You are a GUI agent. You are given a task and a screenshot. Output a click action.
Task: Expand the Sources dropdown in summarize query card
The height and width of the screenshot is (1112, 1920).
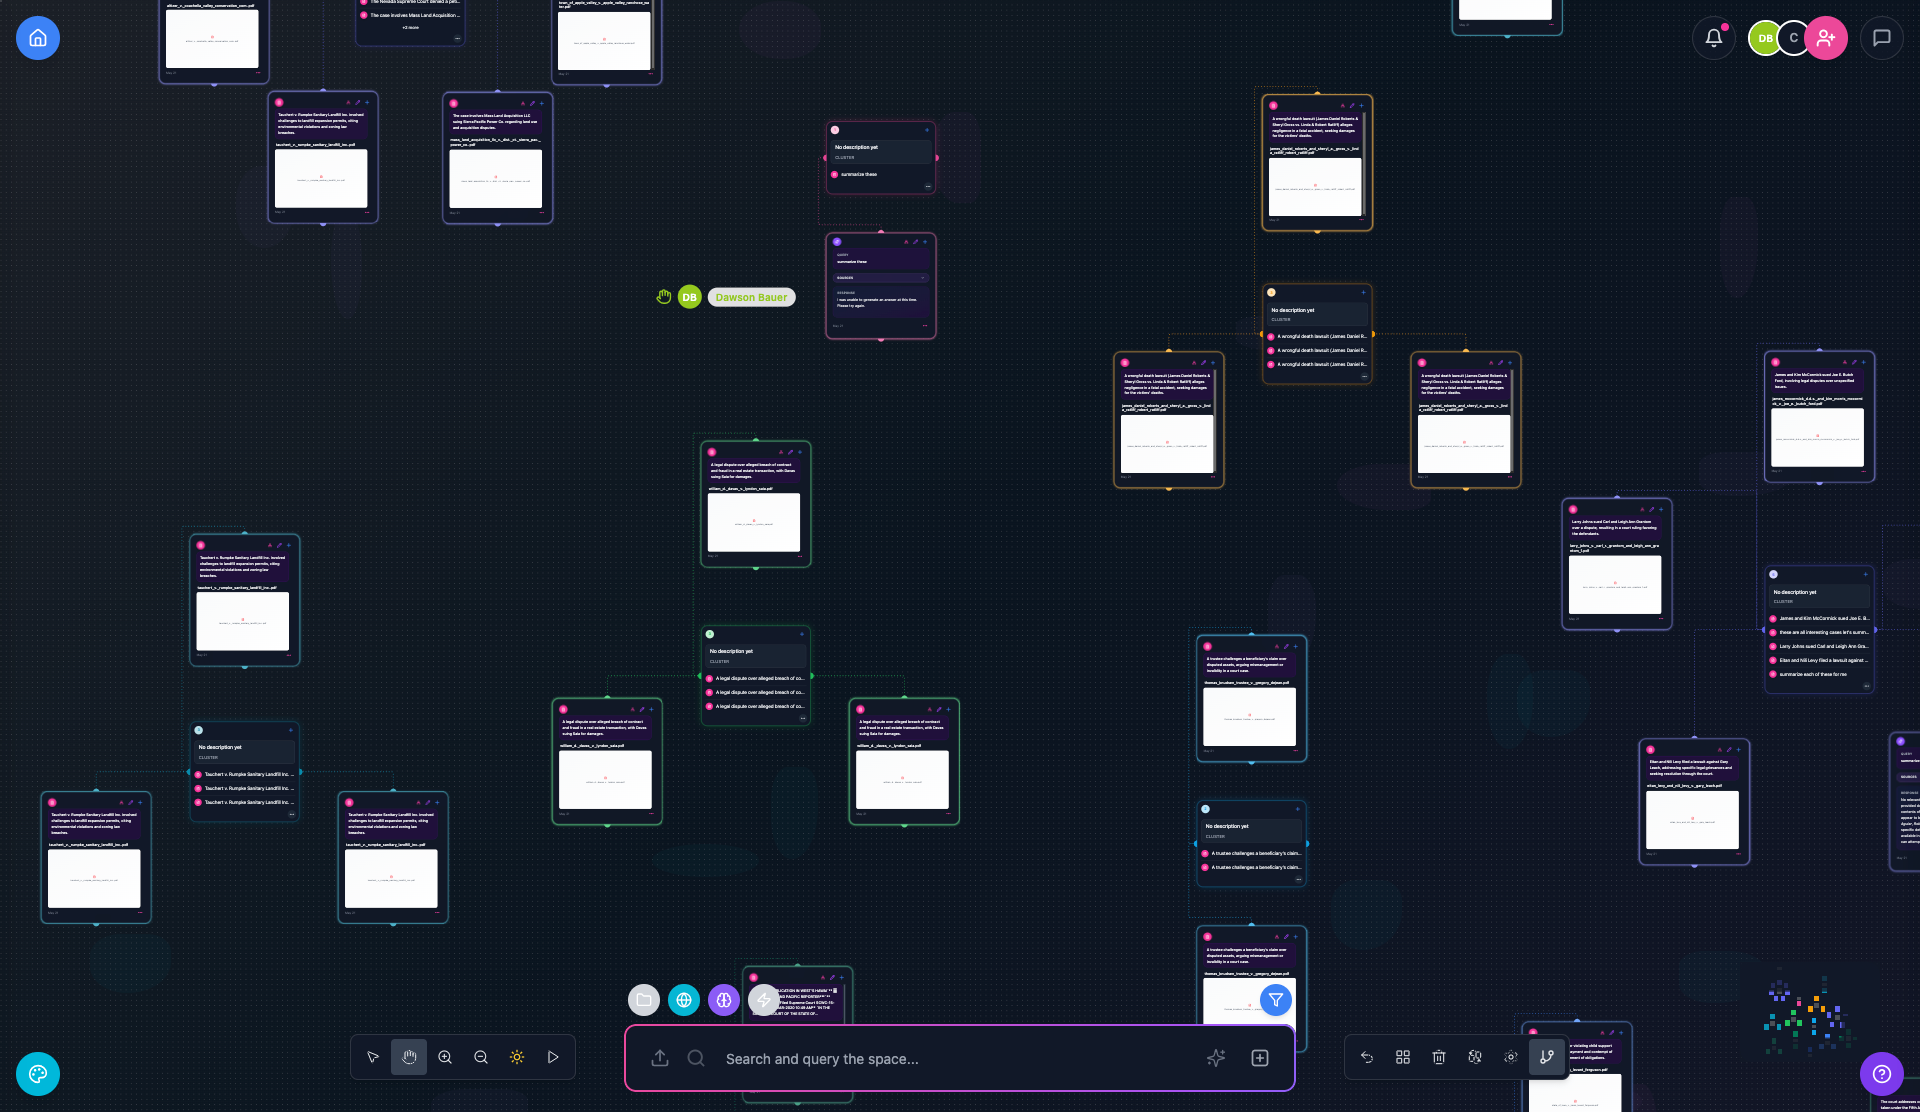click(x=881, y=278)
